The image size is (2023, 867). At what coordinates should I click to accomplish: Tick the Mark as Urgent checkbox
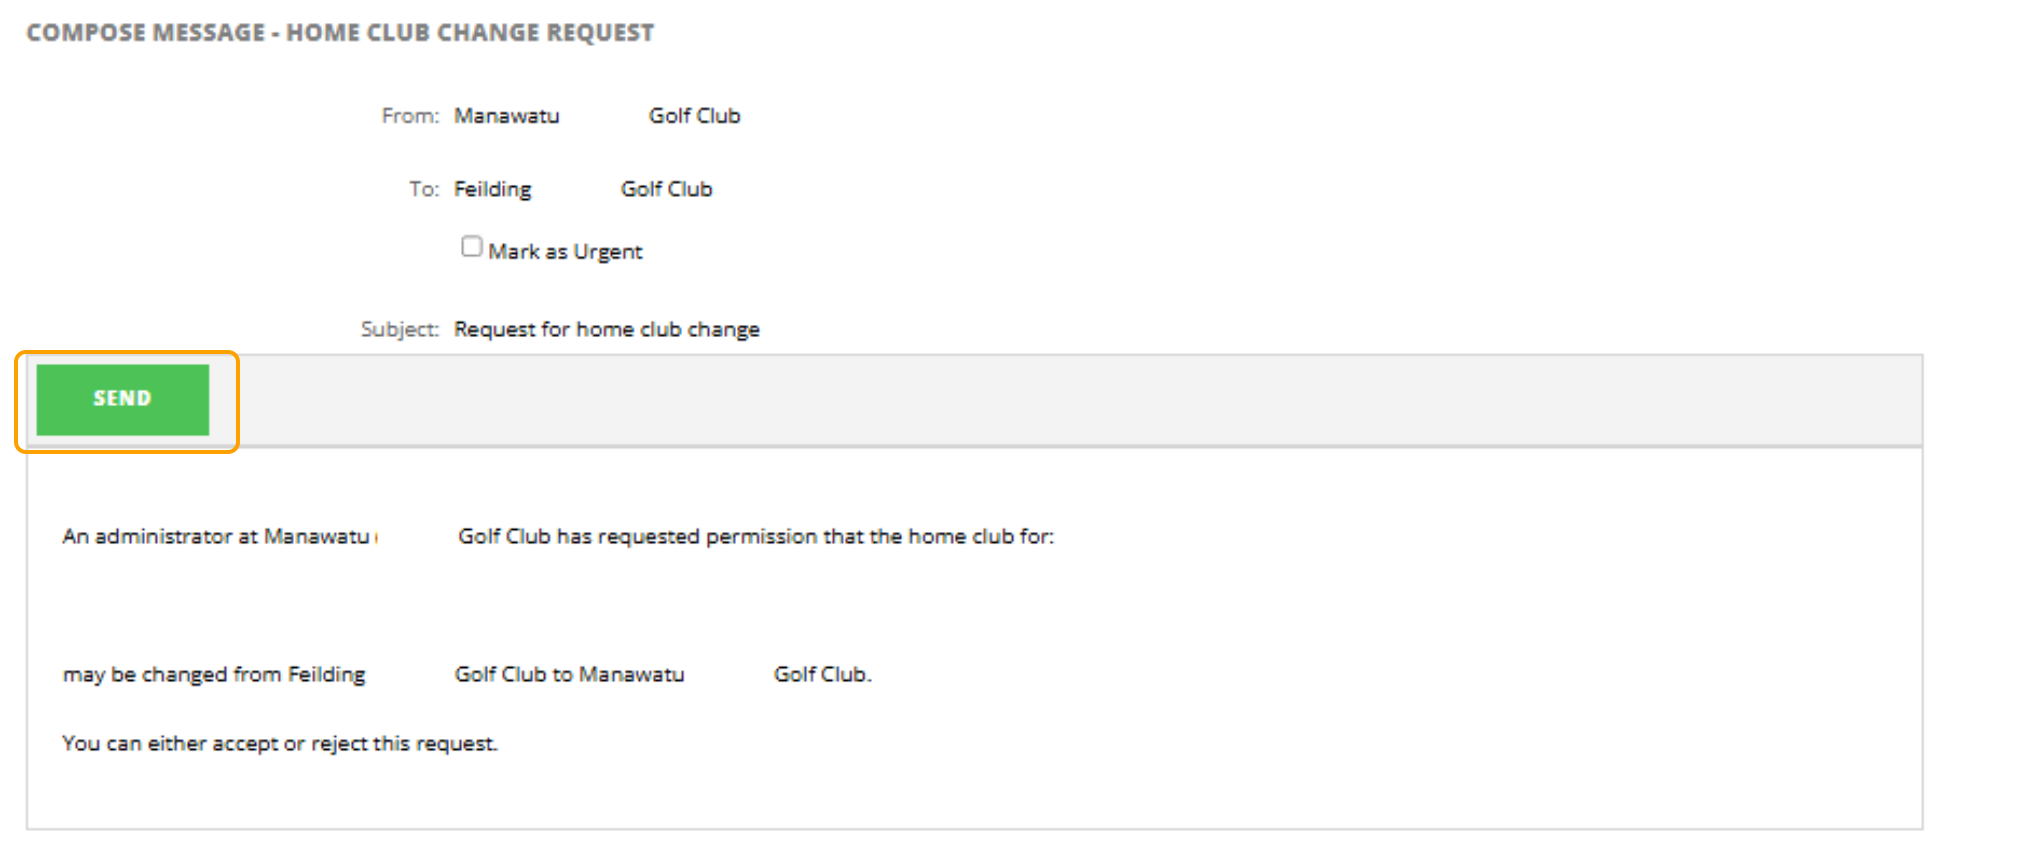pyautogui.click(x=472, y=247)
